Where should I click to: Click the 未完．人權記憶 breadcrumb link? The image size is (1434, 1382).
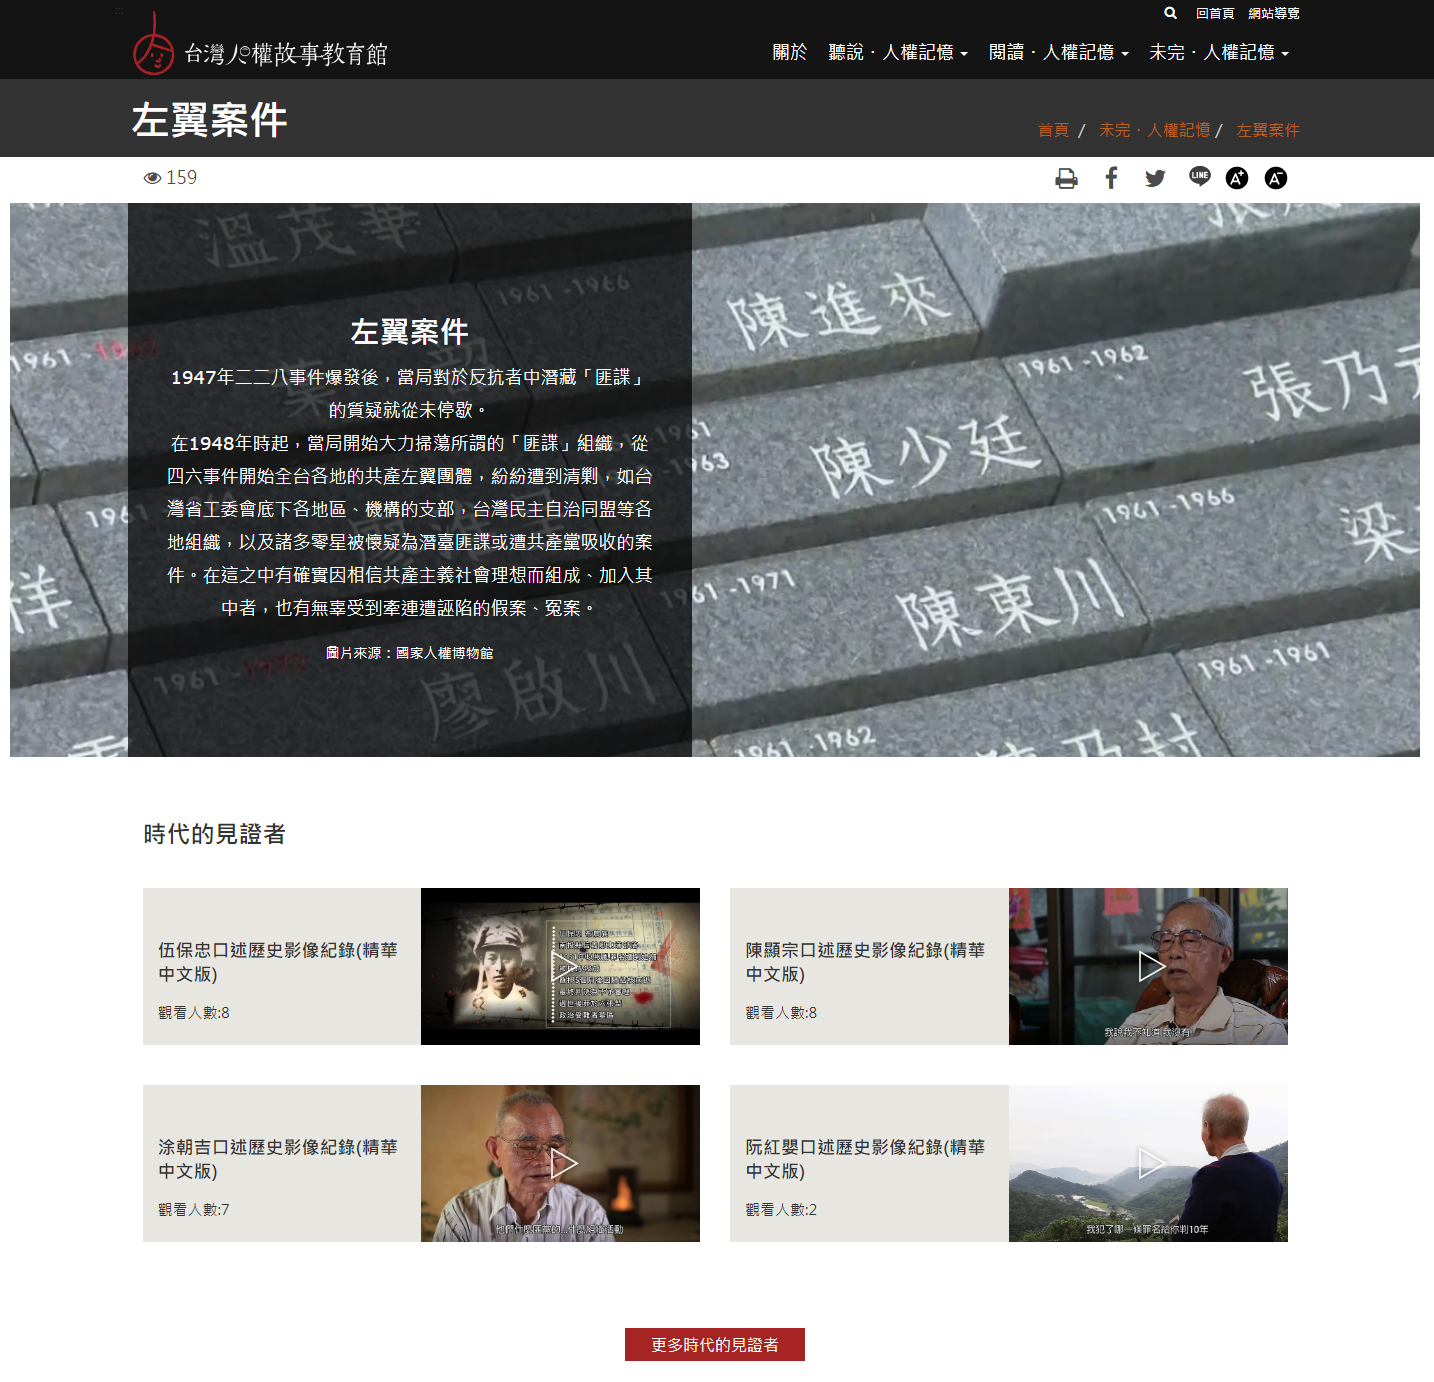tap(1154, 130)
